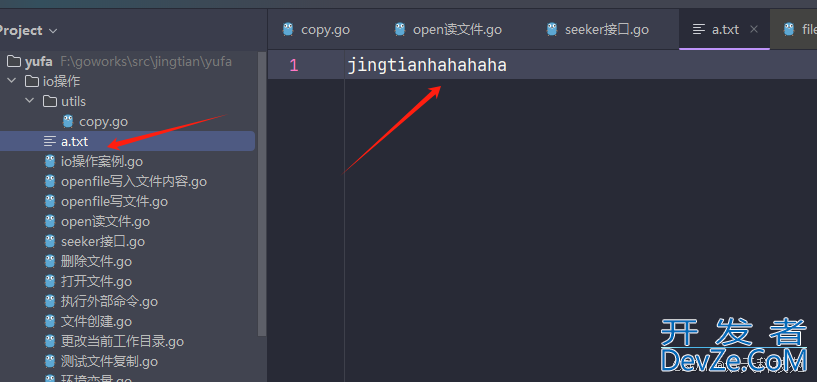Image resolution: width=817 pixels, height=382 pixels.
Task: Open seeker接口.go from the tree
Action: [103, 241]
